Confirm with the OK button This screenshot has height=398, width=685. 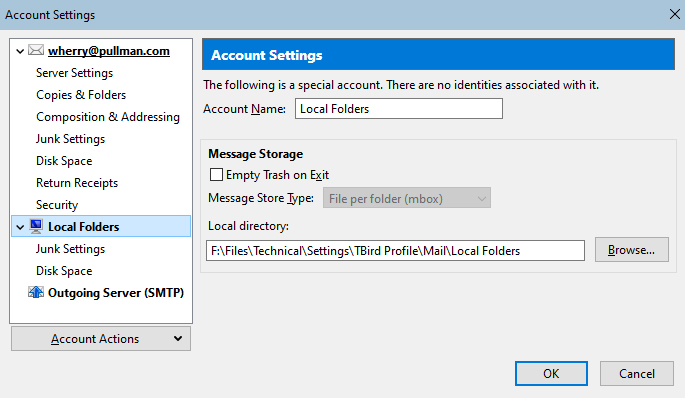551,374
